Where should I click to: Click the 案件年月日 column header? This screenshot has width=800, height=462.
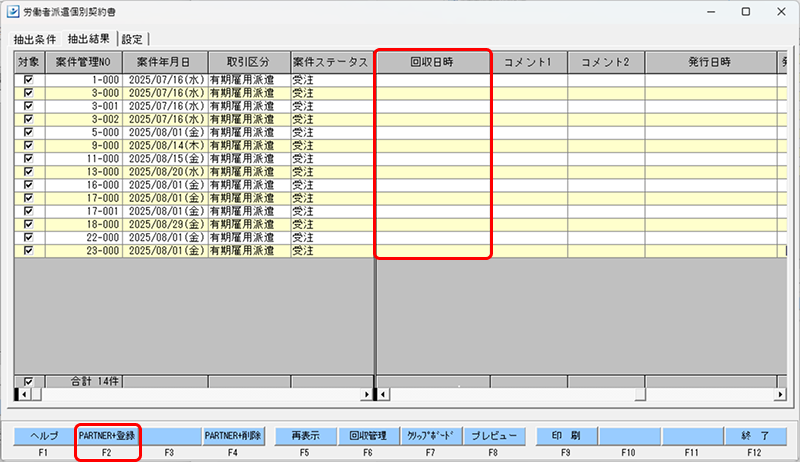pyautogui.click(x=165, y=62)
